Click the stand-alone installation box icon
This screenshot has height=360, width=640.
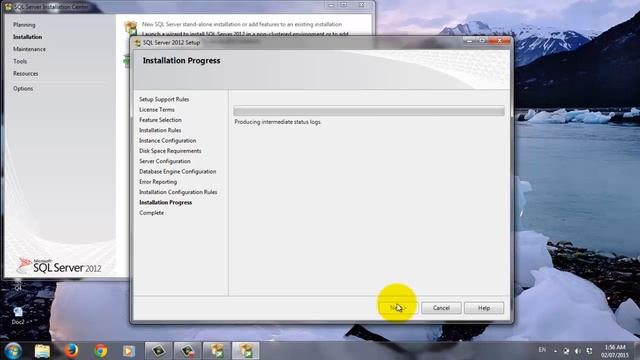click(x=131, y=27)
